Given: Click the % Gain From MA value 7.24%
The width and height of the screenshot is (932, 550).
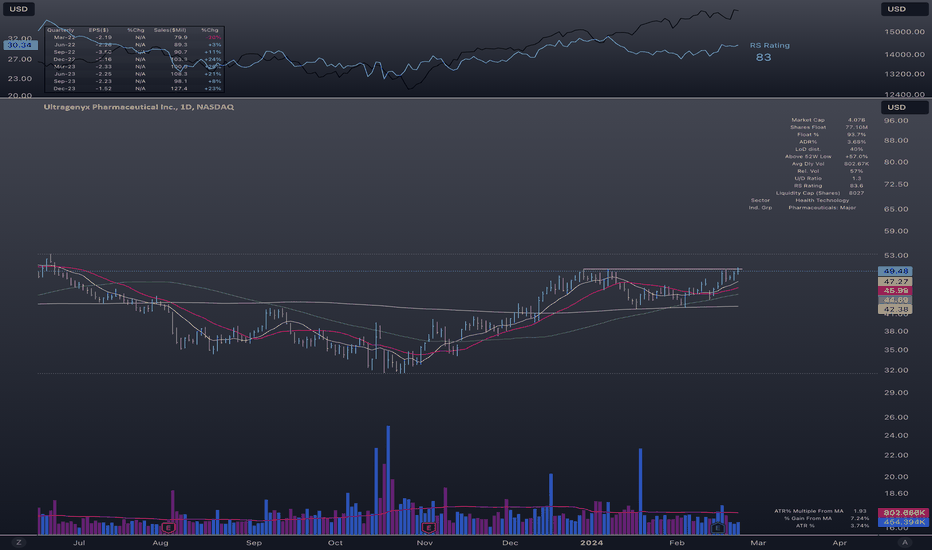Looking at the screenshot, I should (859, 518).
